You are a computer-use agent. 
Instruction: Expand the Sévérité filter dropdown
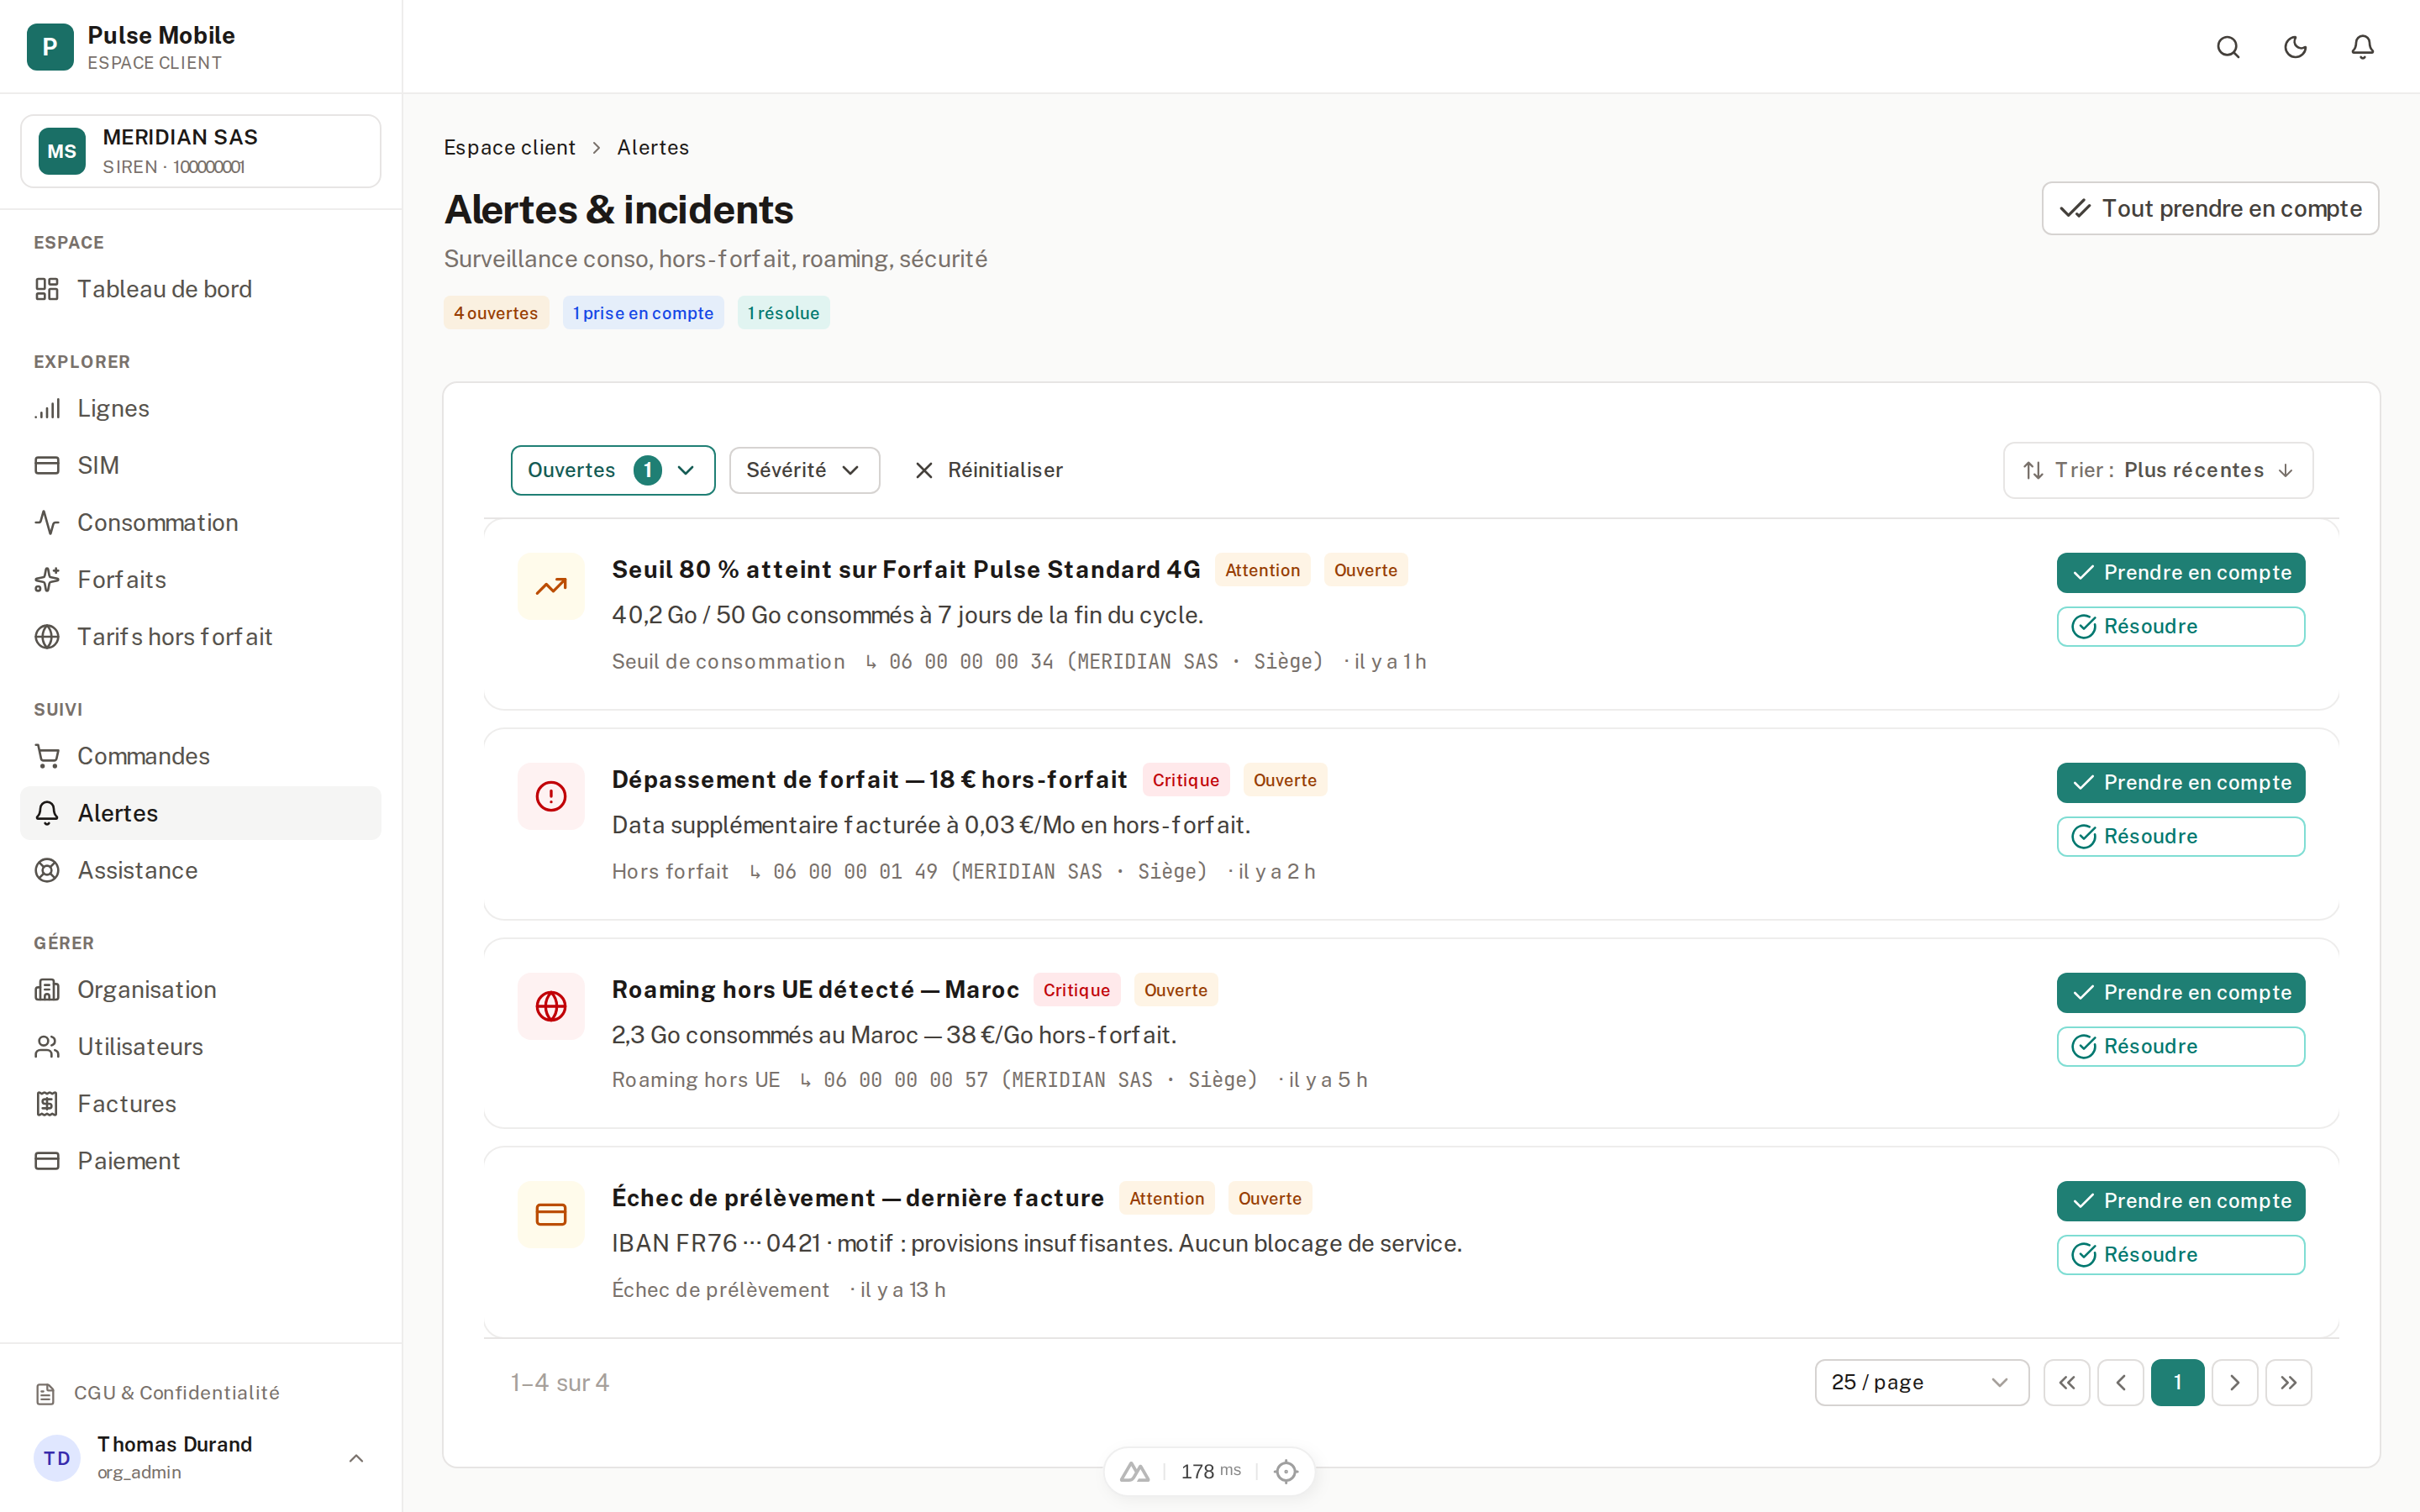tap(804, 470)
